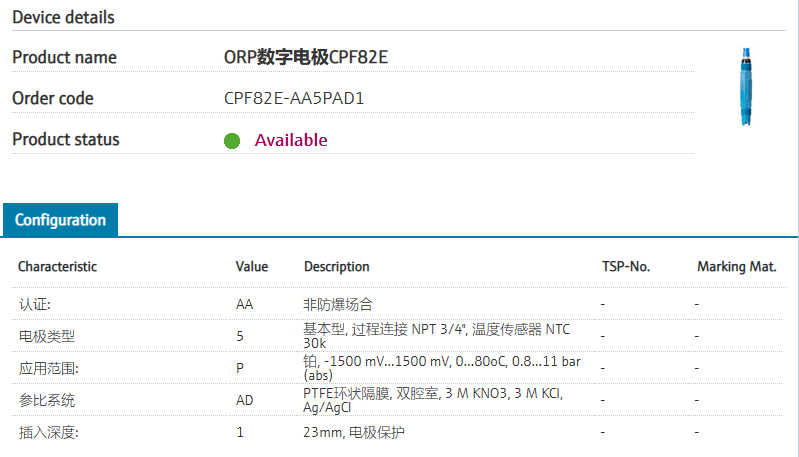Click the Description column header
This screenshot has width=799, height=457.
pyautogui.click(x=336, y=267)
